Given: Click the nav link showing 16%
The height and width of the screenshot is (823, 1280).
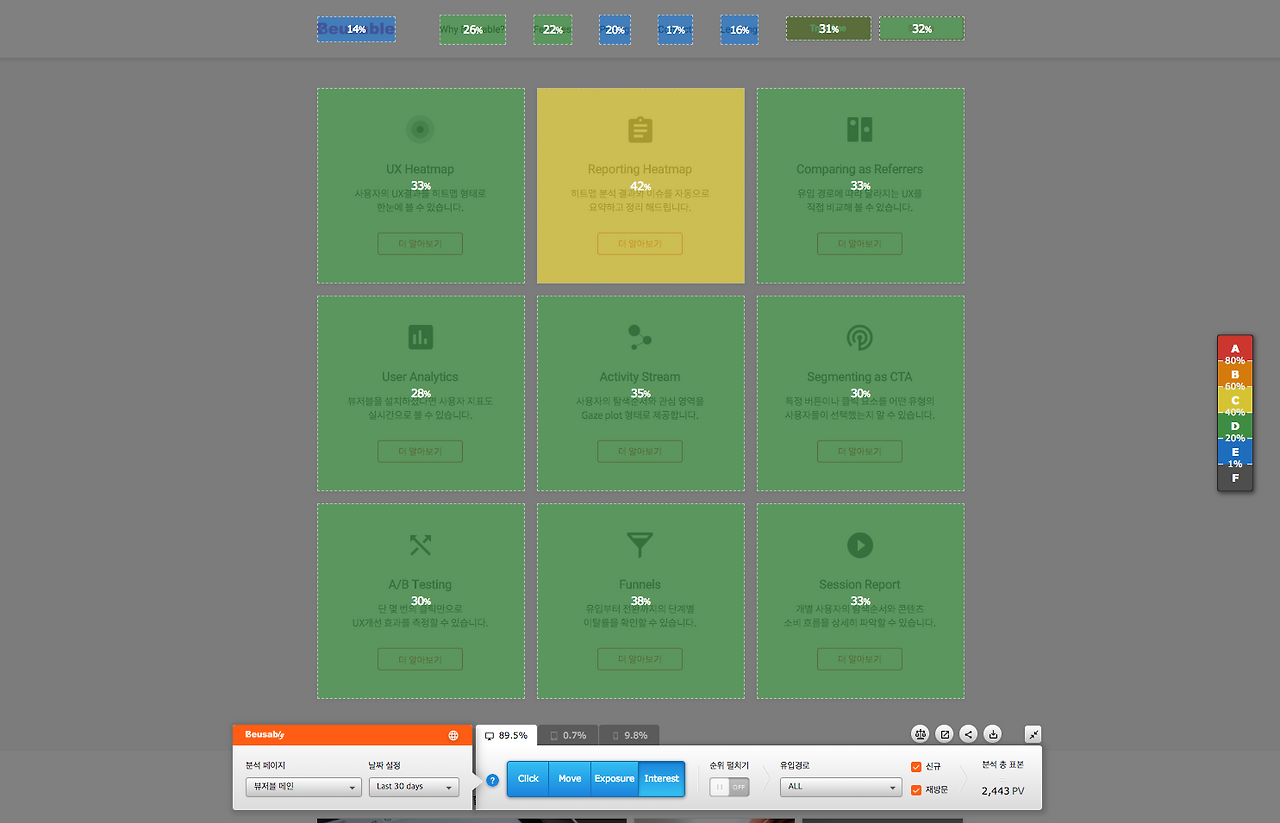Looking at the screenshot, I should point(739,30).
